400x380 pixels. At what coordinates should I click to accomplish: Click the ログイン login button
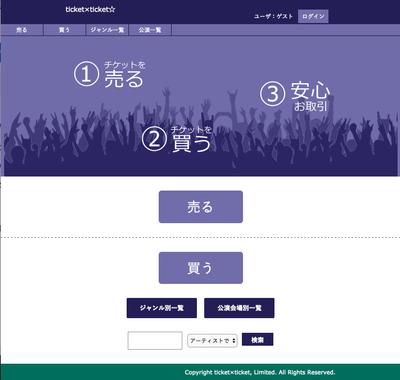(313, 16)
